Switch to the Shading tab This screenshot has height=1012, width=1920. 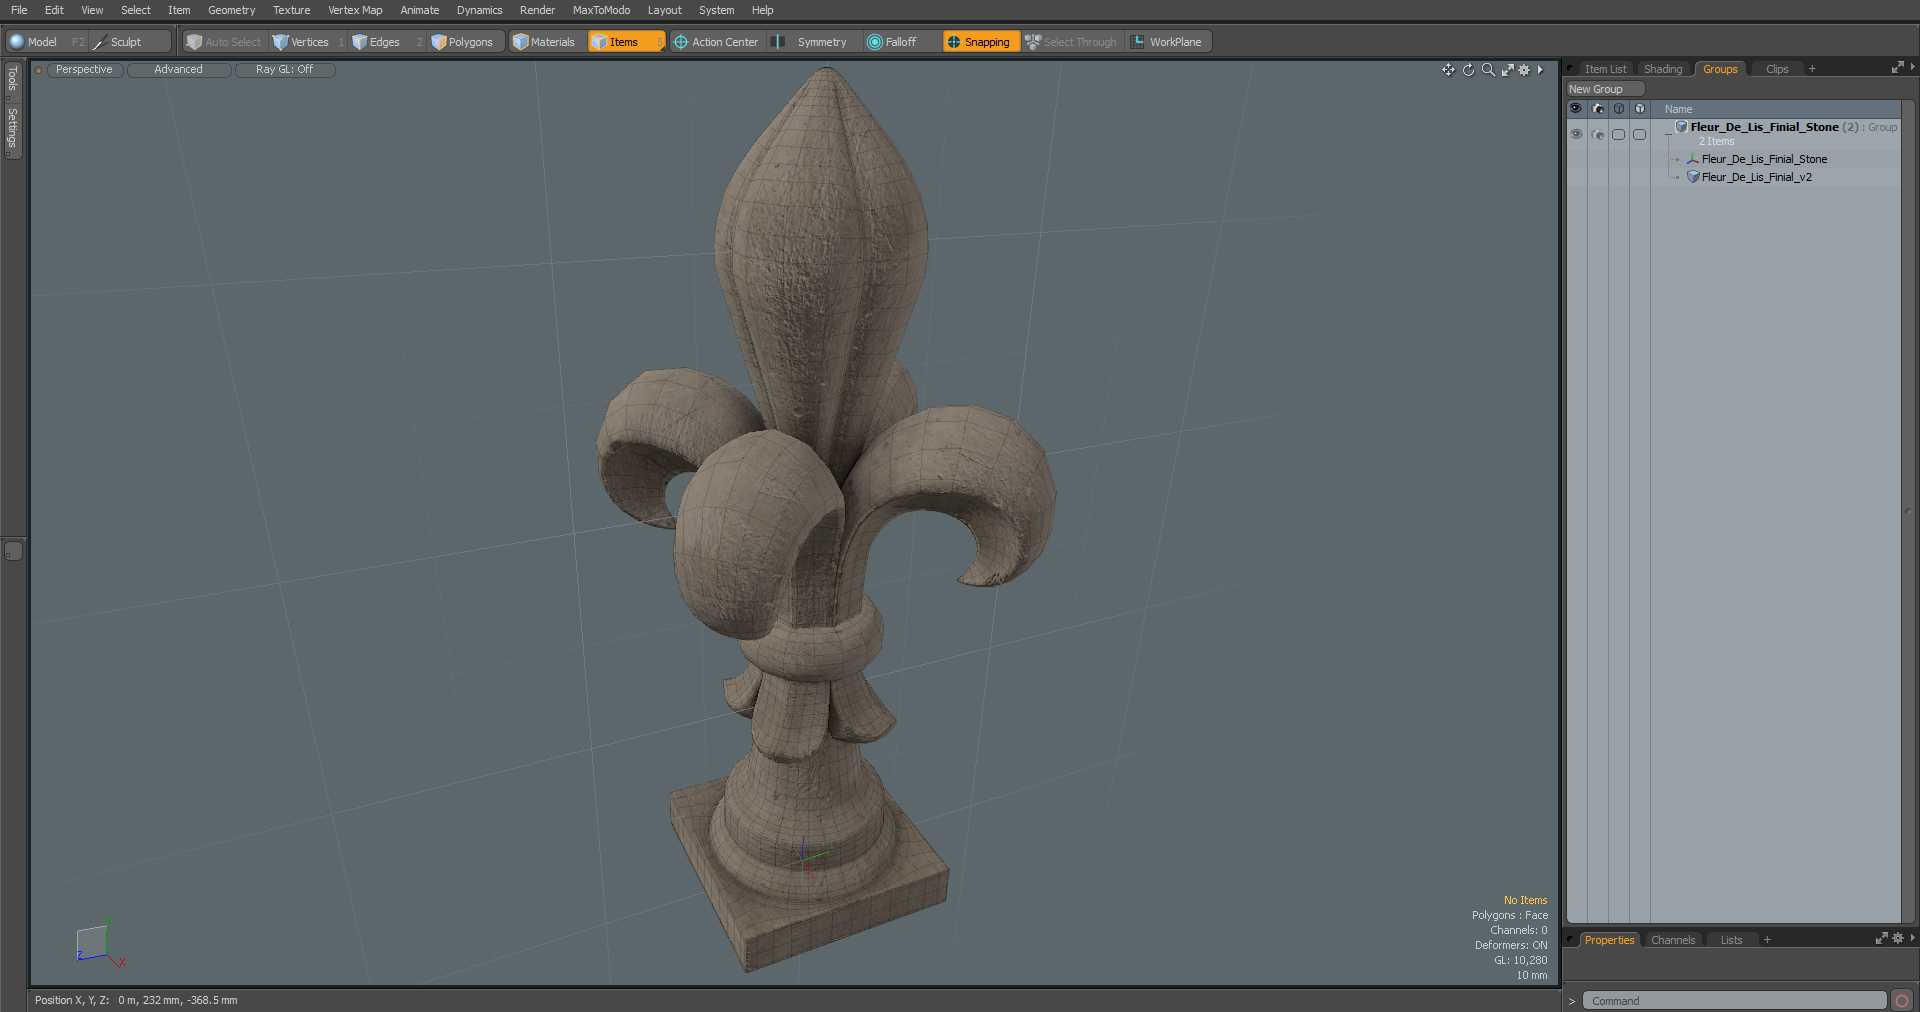point(1663,69)
